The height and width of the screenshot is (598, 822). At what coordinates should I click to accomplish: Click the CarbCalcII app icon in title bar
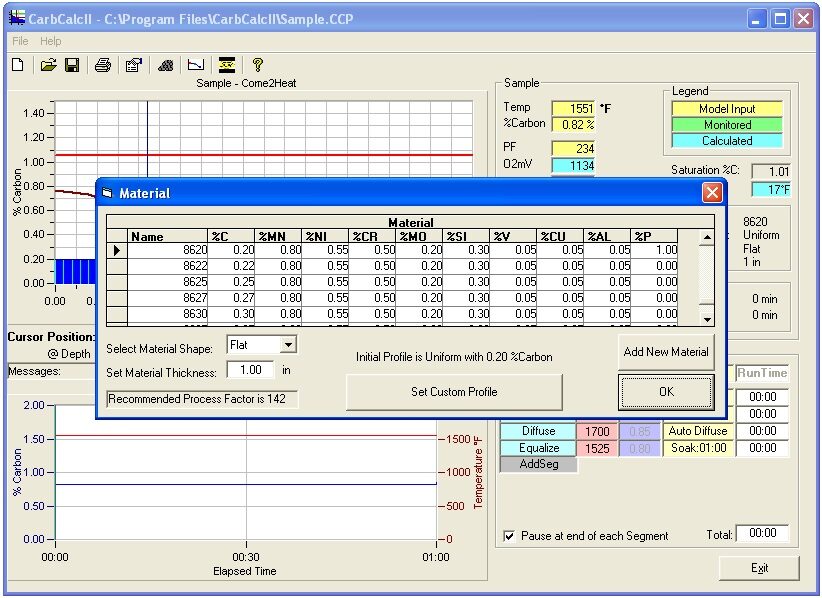click(17, 18)
